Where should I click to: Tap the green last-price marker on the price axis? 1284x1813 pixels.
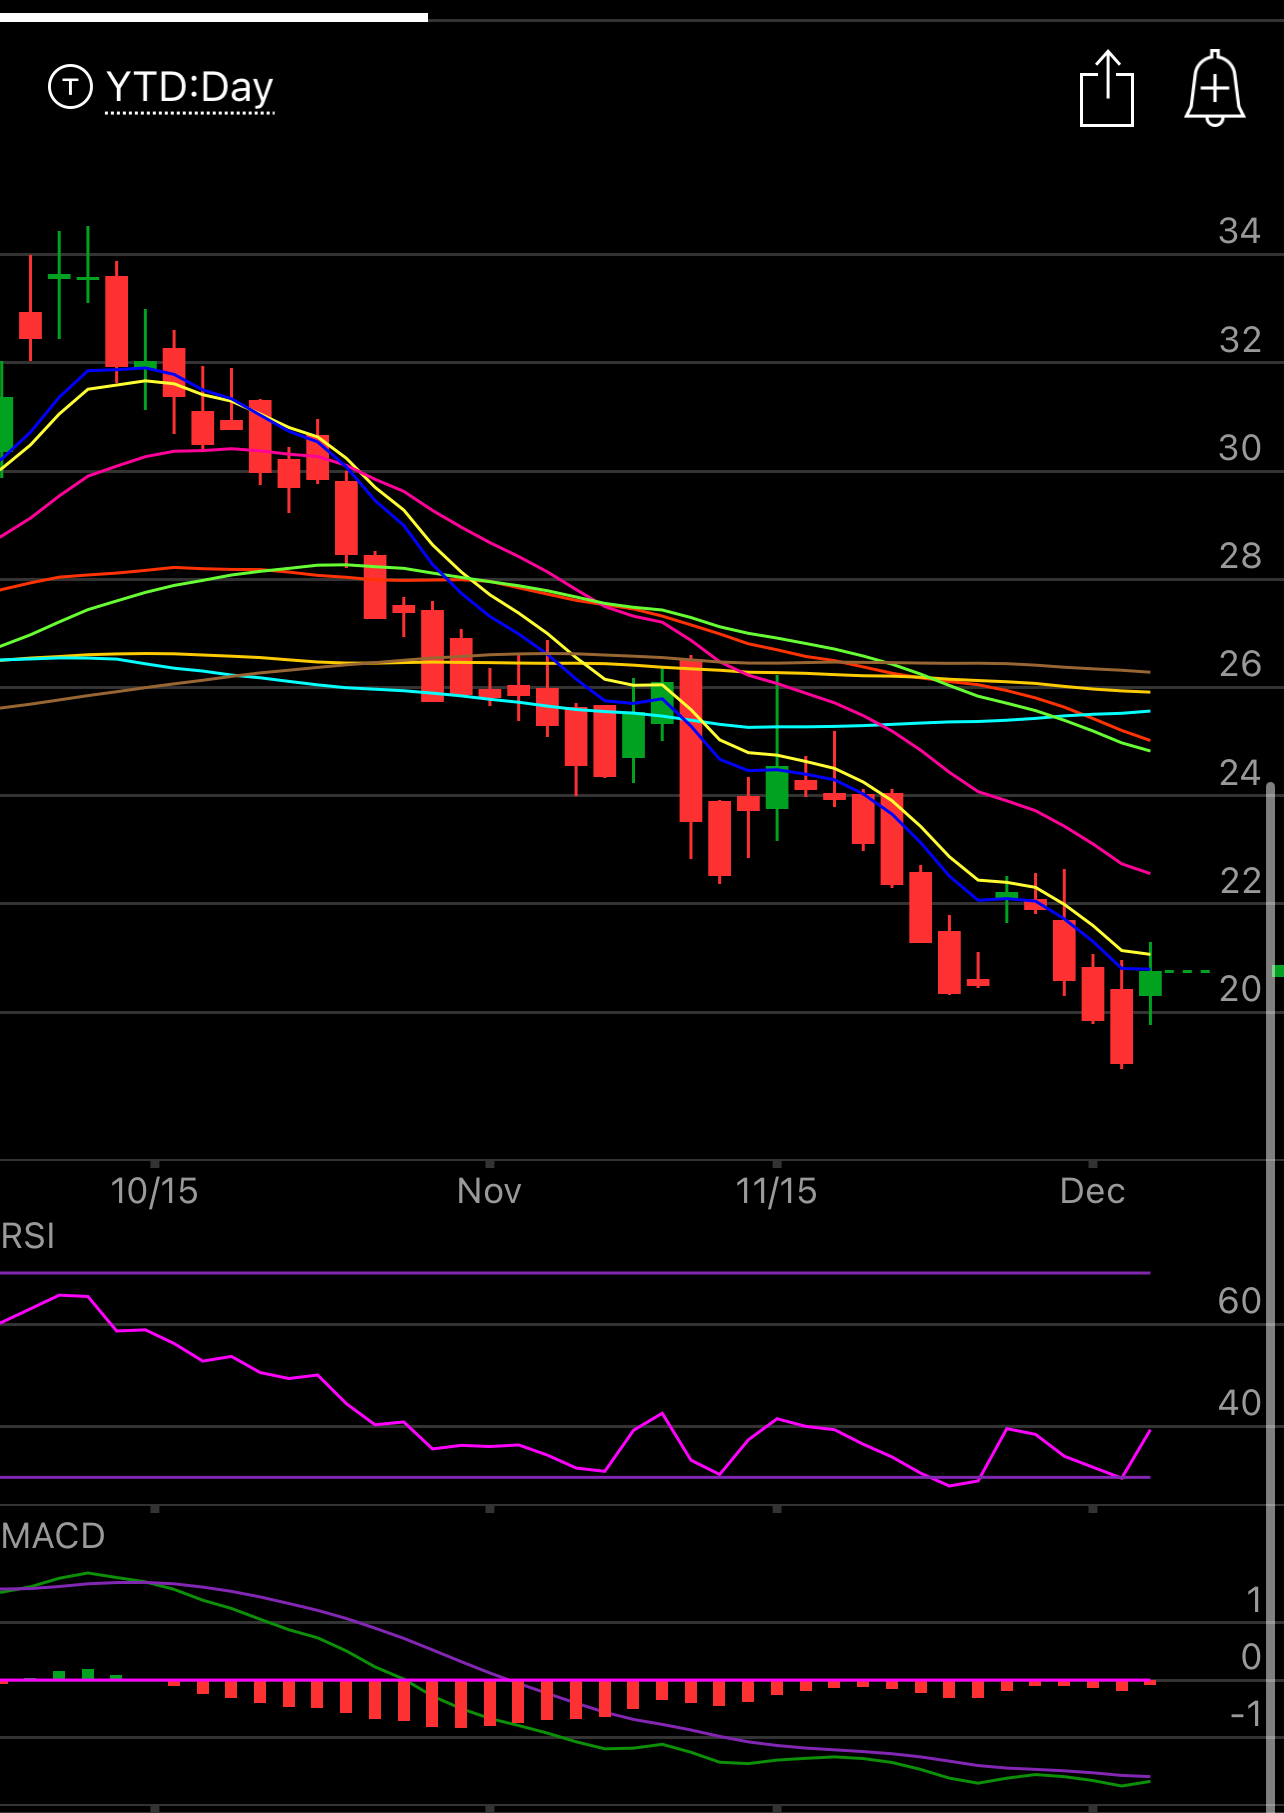1278,971
